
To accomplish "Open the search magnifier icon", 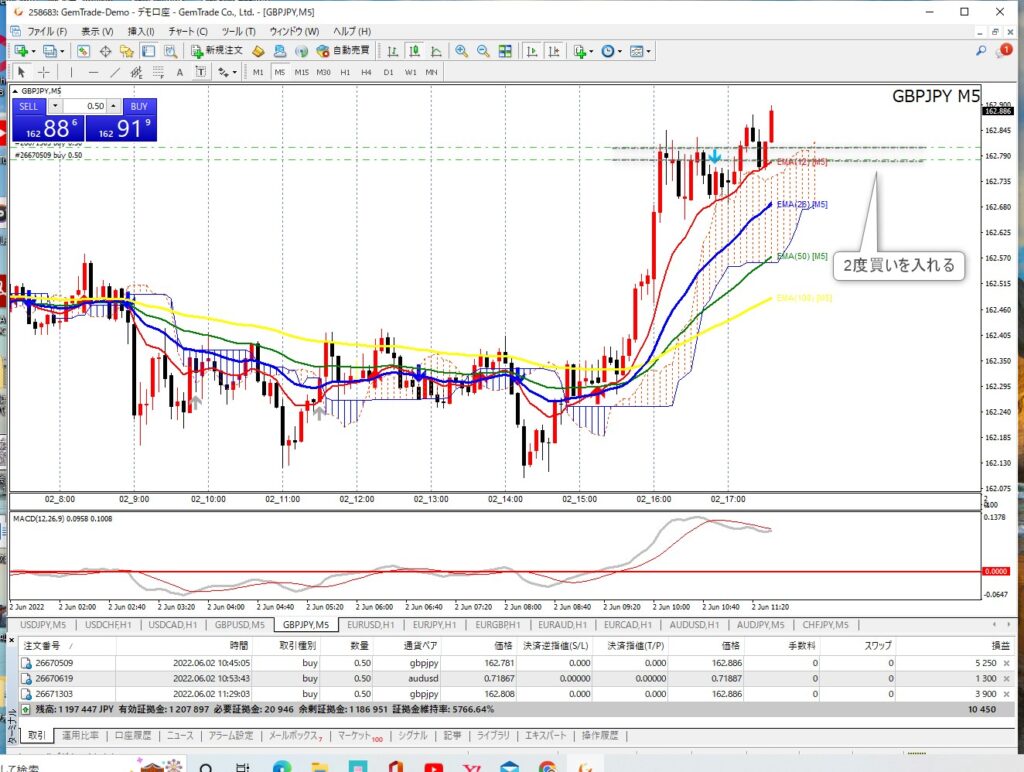I will (x=980, y=50).
